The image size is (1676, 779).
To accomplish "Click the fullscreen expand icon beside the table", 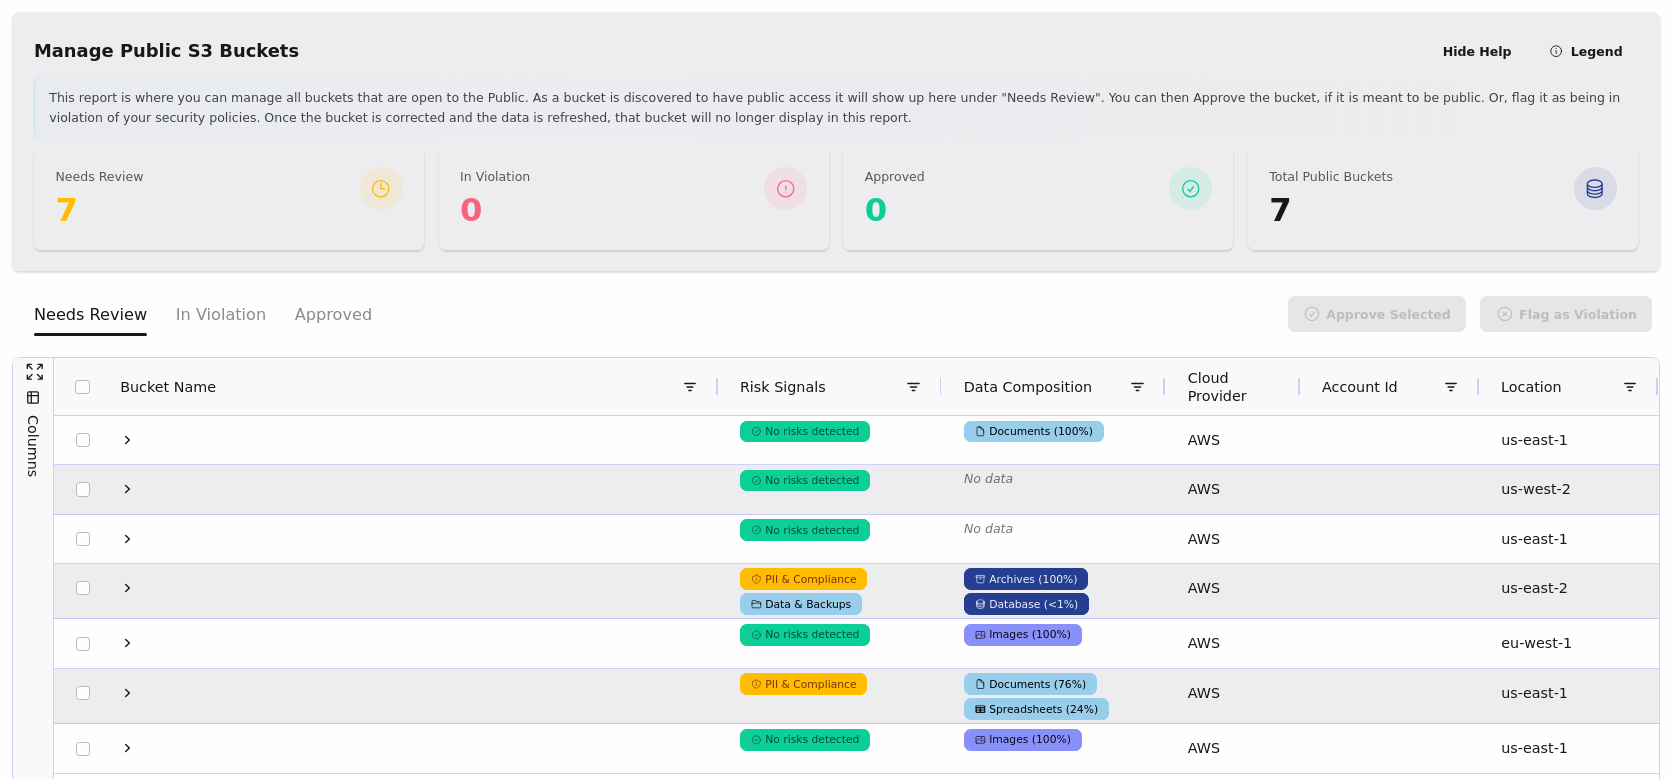I will (x=34, y=372).
